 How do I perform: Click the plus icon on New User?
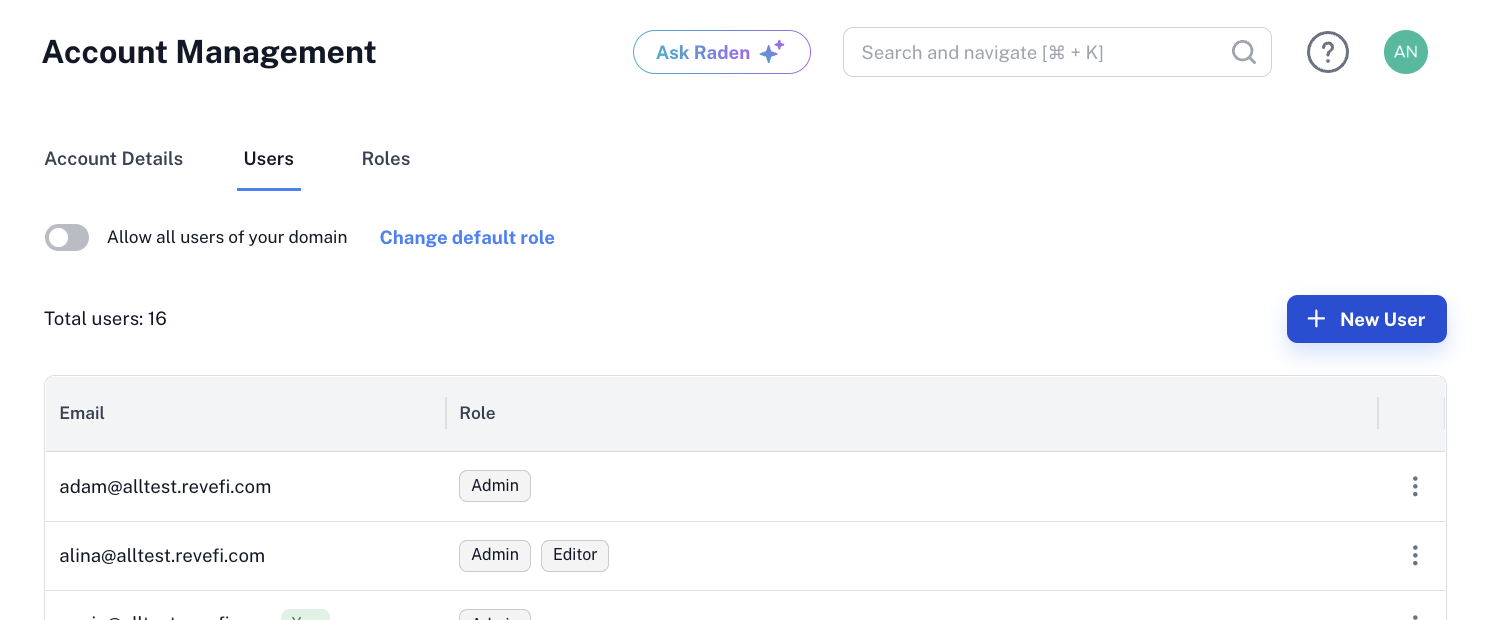point(1316,319)
